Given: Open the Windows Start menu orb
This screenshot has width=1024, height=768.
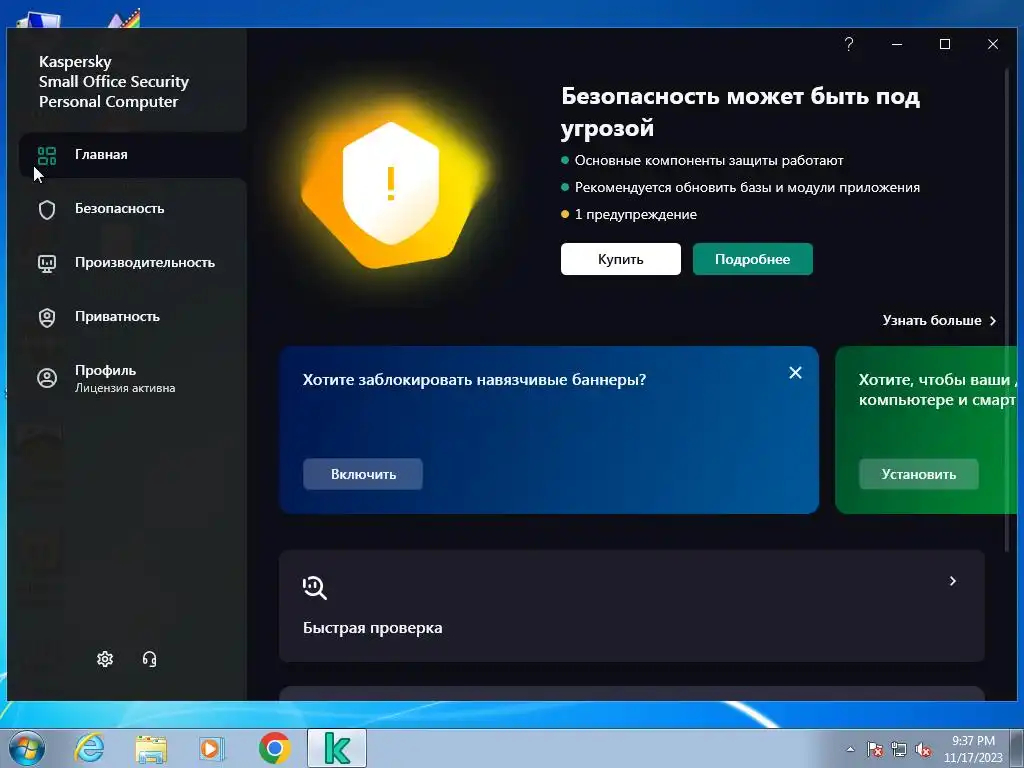Looking at the screenshot, I should click(26, 748).
